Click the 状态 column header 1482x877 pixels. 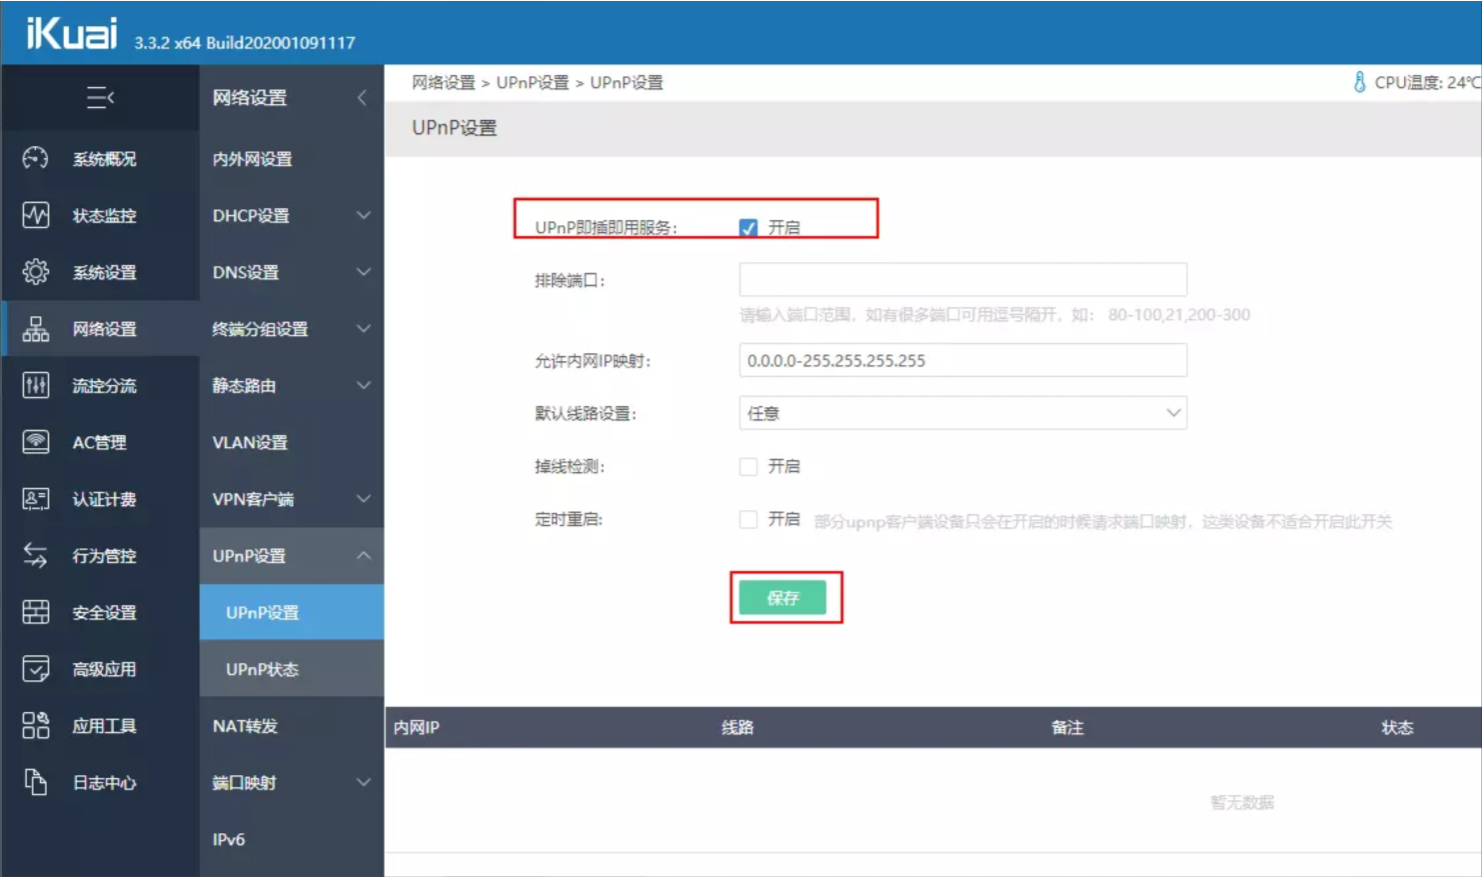click(1397, 727)
